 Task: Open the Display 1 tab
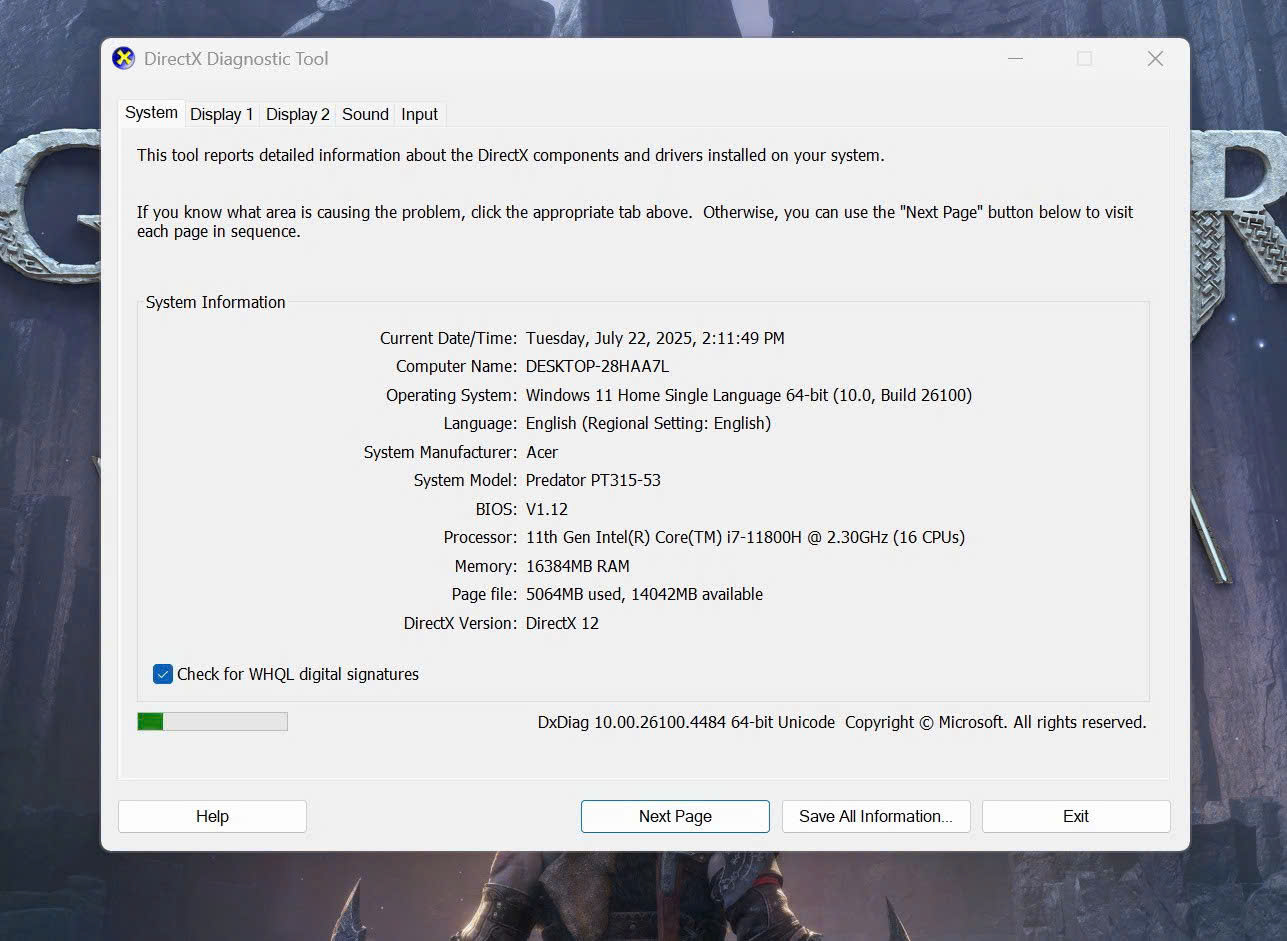[x=222, y=114]
